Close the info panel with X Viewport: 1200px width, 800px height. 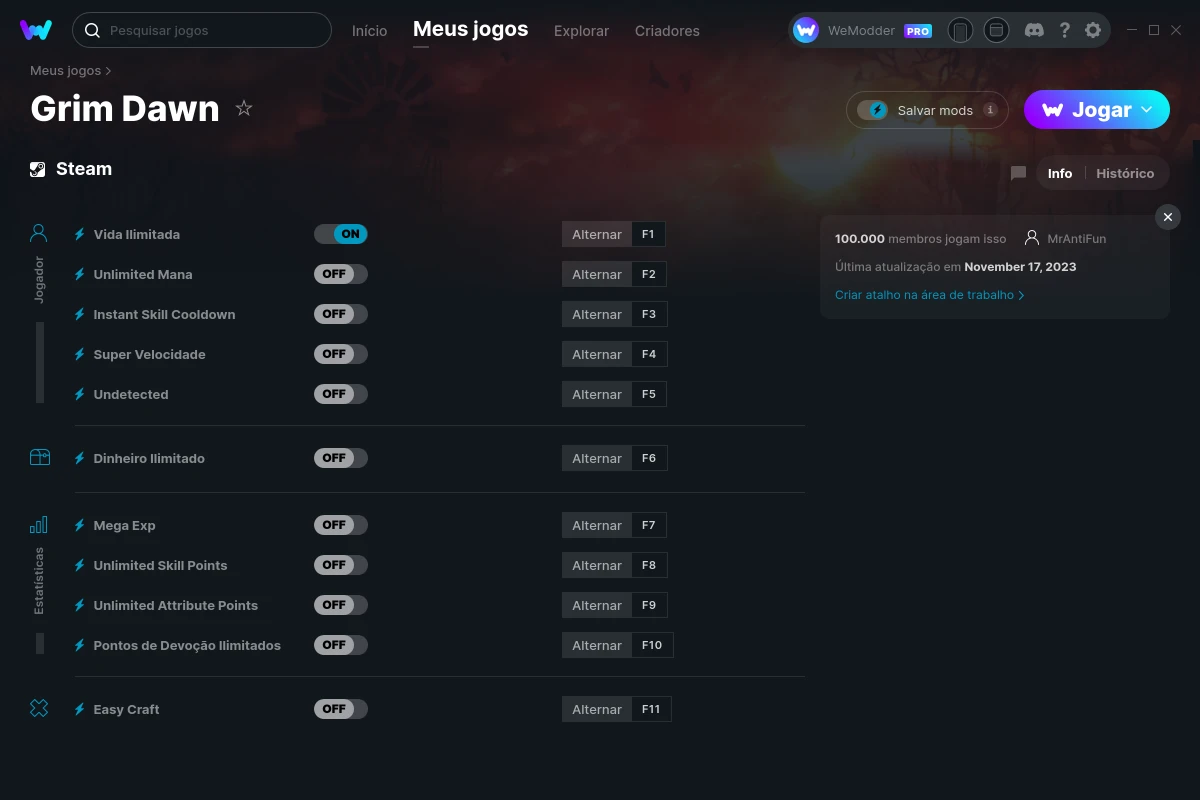(x=1168, y=216)
